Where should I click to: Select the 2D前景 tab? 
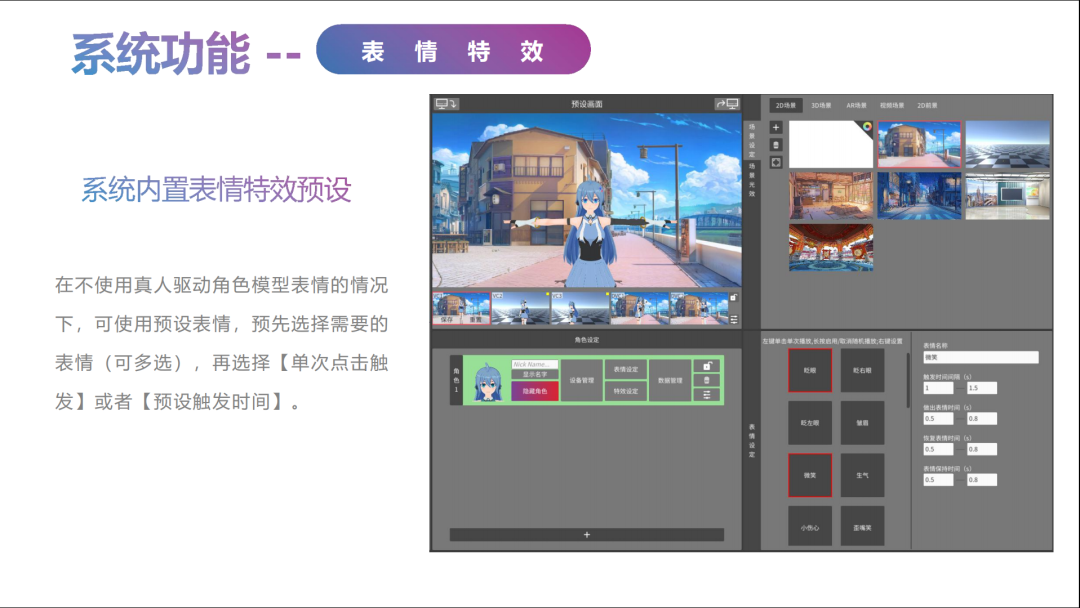click(x=927, y=105)
